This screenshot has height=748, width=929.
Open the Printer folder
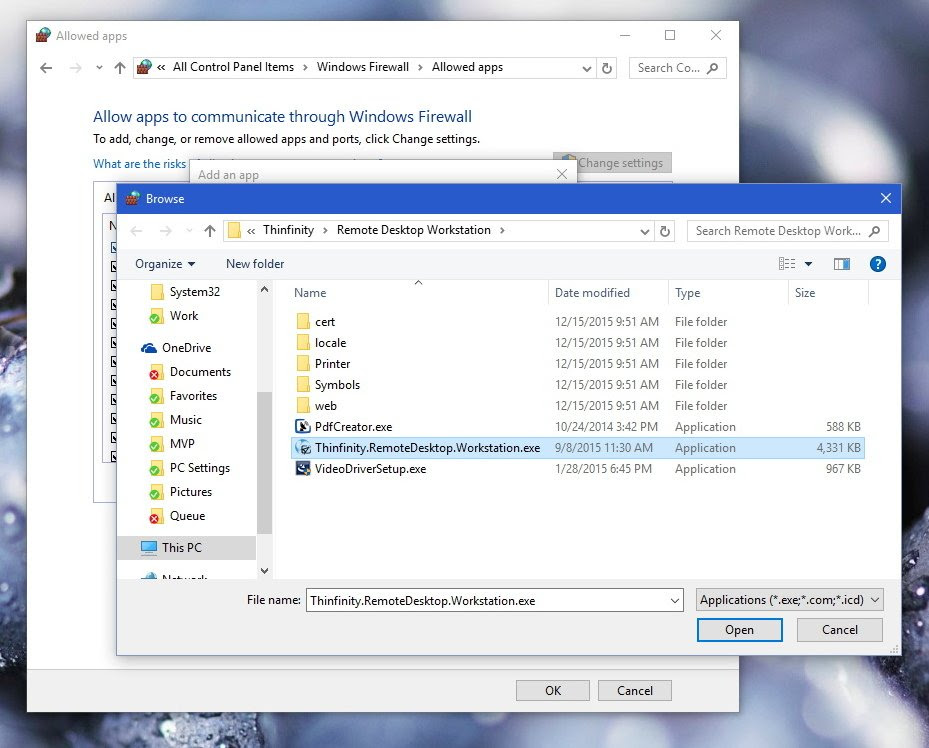(x=332, y=364)
